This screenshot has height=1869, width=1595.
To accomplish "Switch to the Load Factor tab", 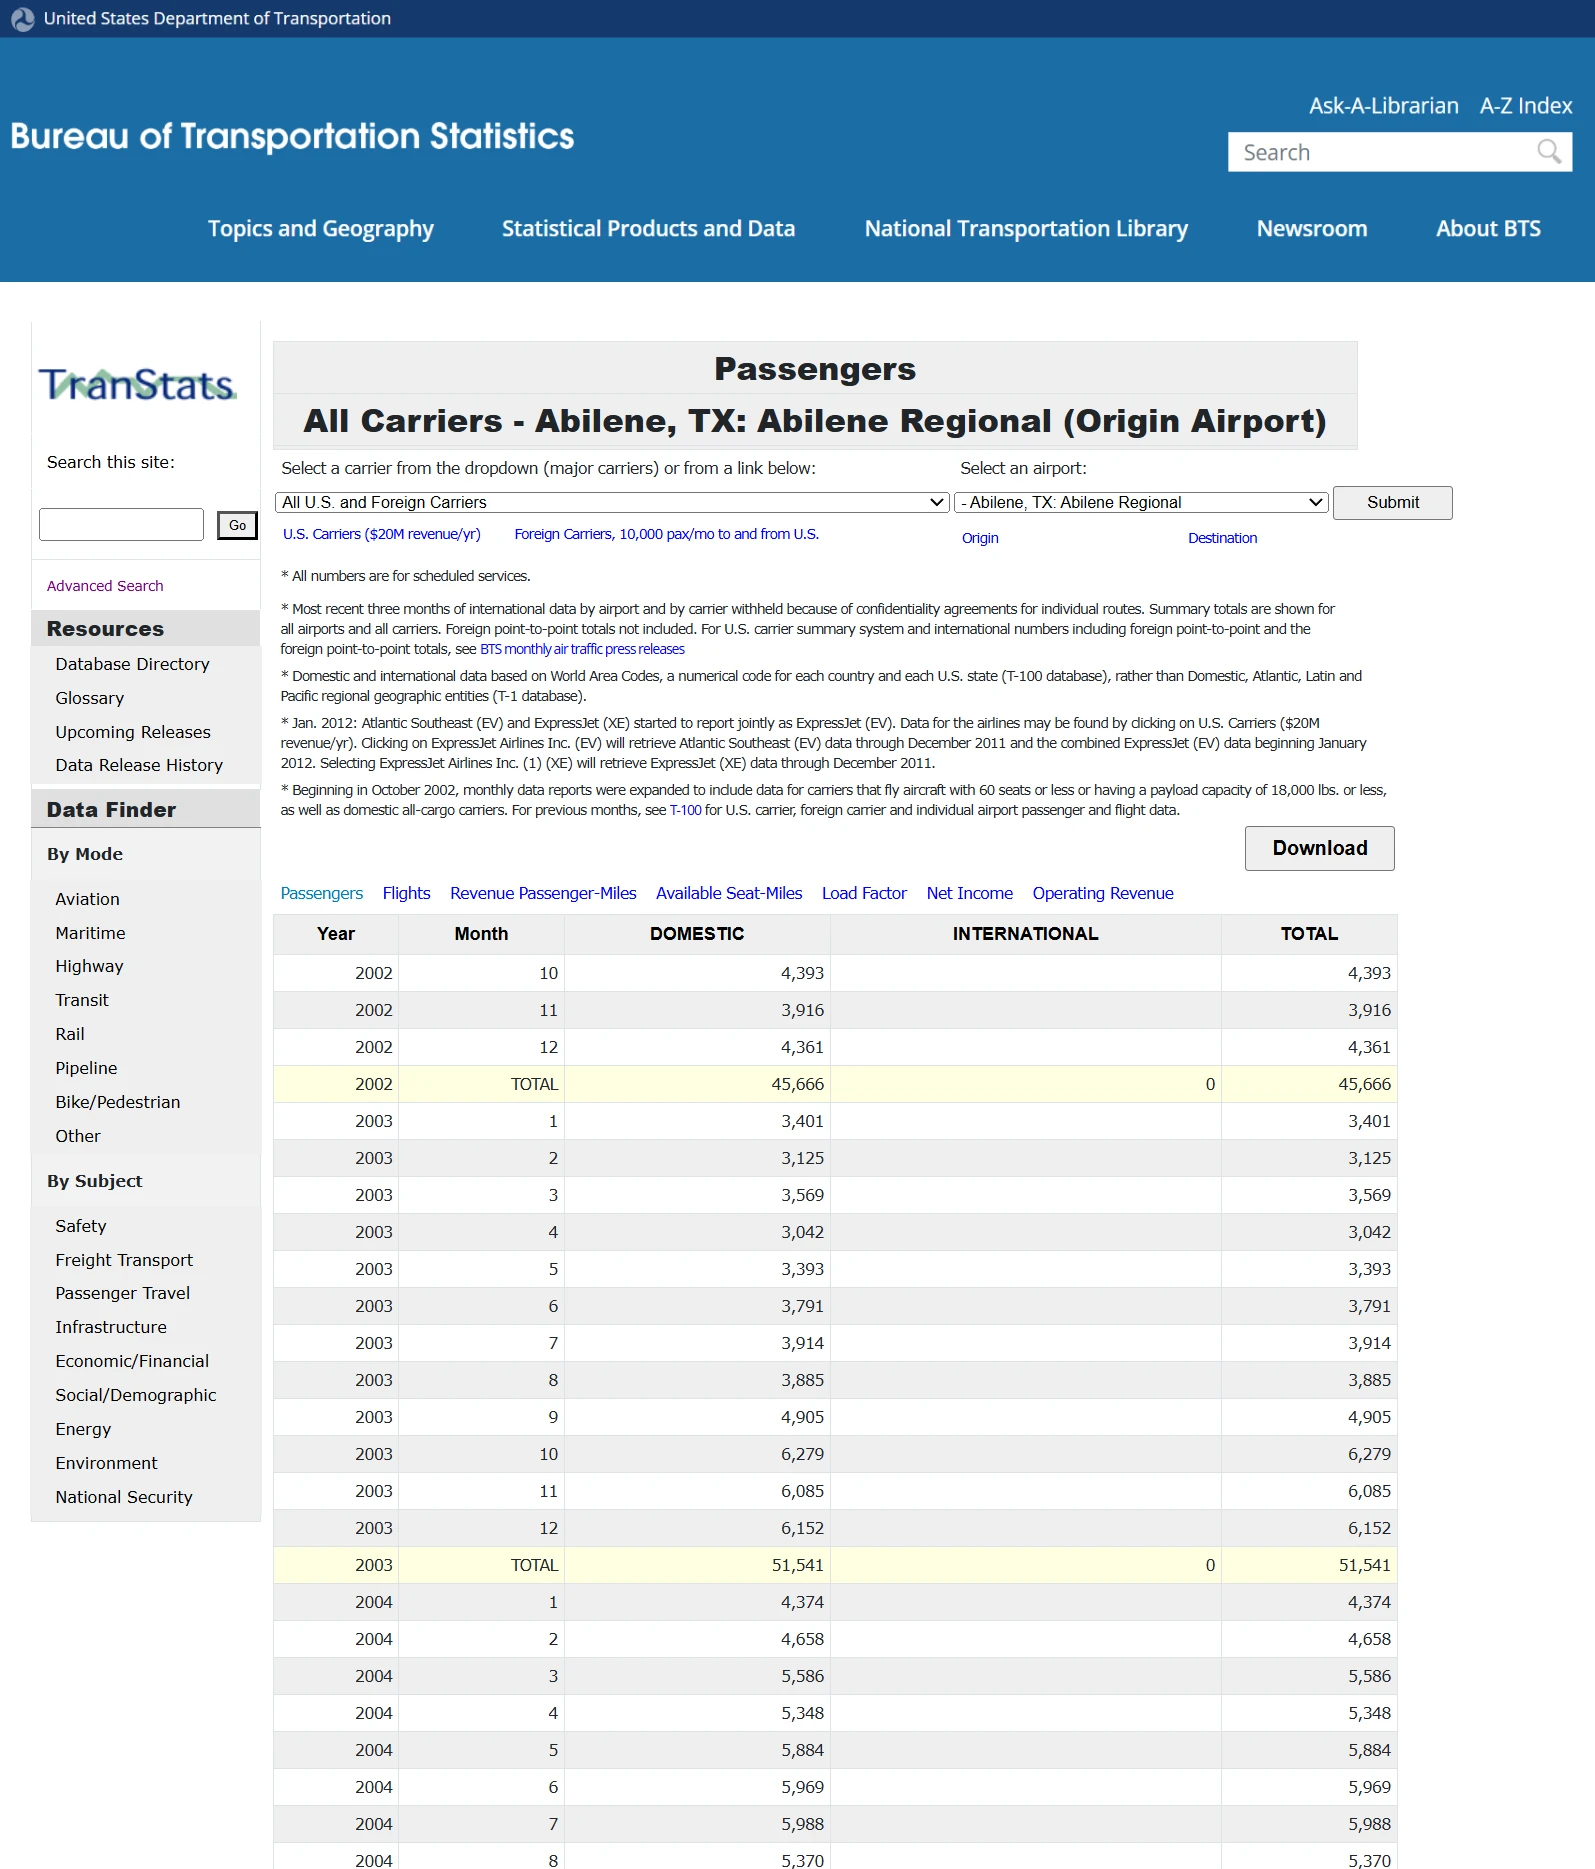I will 864,893.
